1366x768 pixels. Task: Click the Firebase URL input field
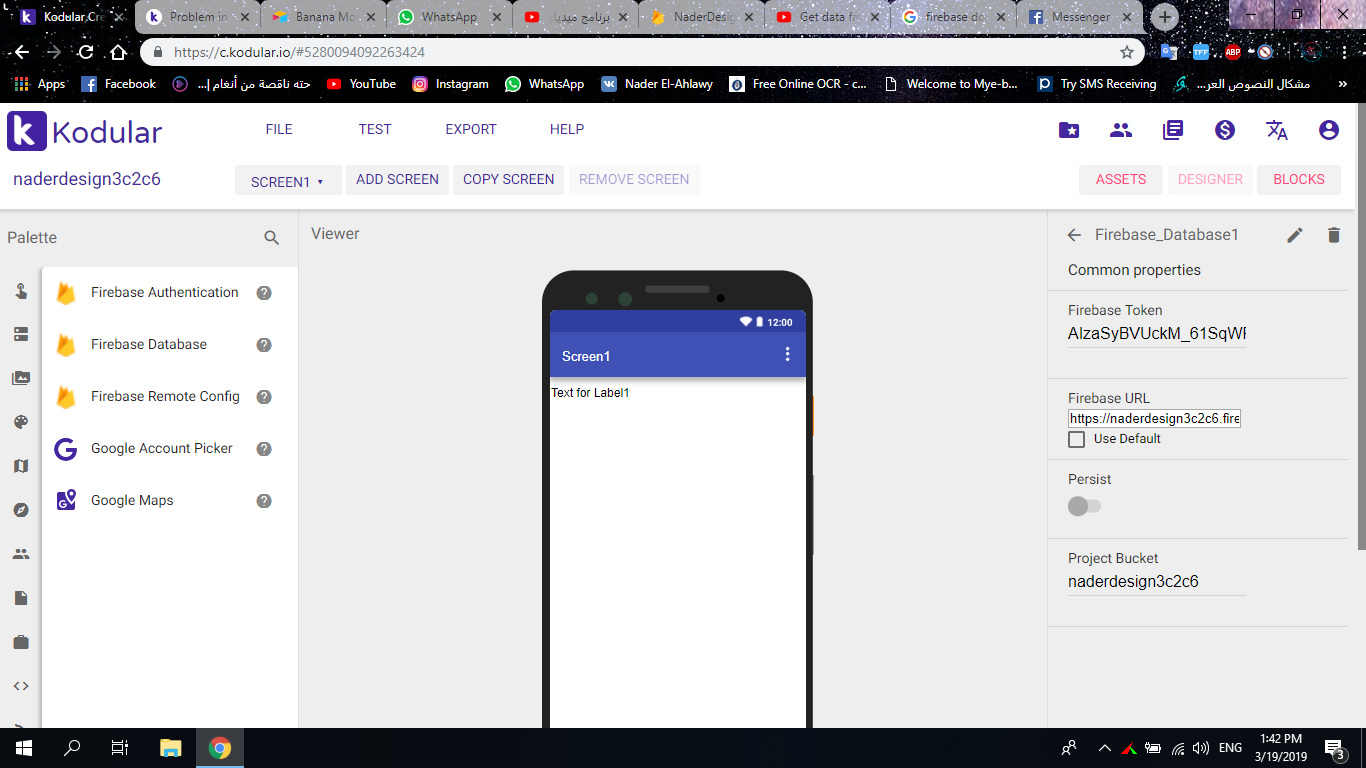coord(1154,419)
